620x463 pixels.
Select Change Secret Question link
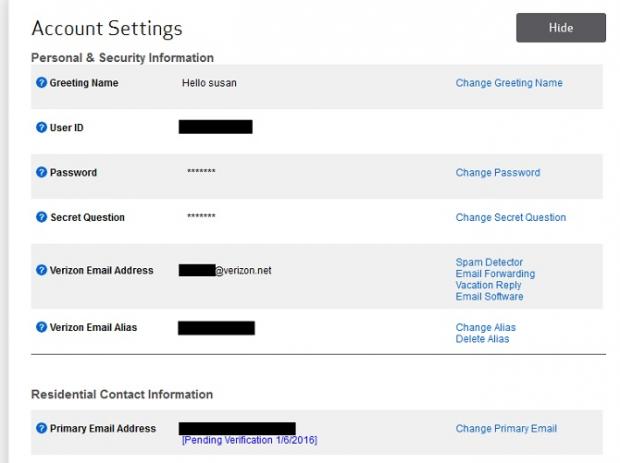pyautogui.click(x=510, y=217)
